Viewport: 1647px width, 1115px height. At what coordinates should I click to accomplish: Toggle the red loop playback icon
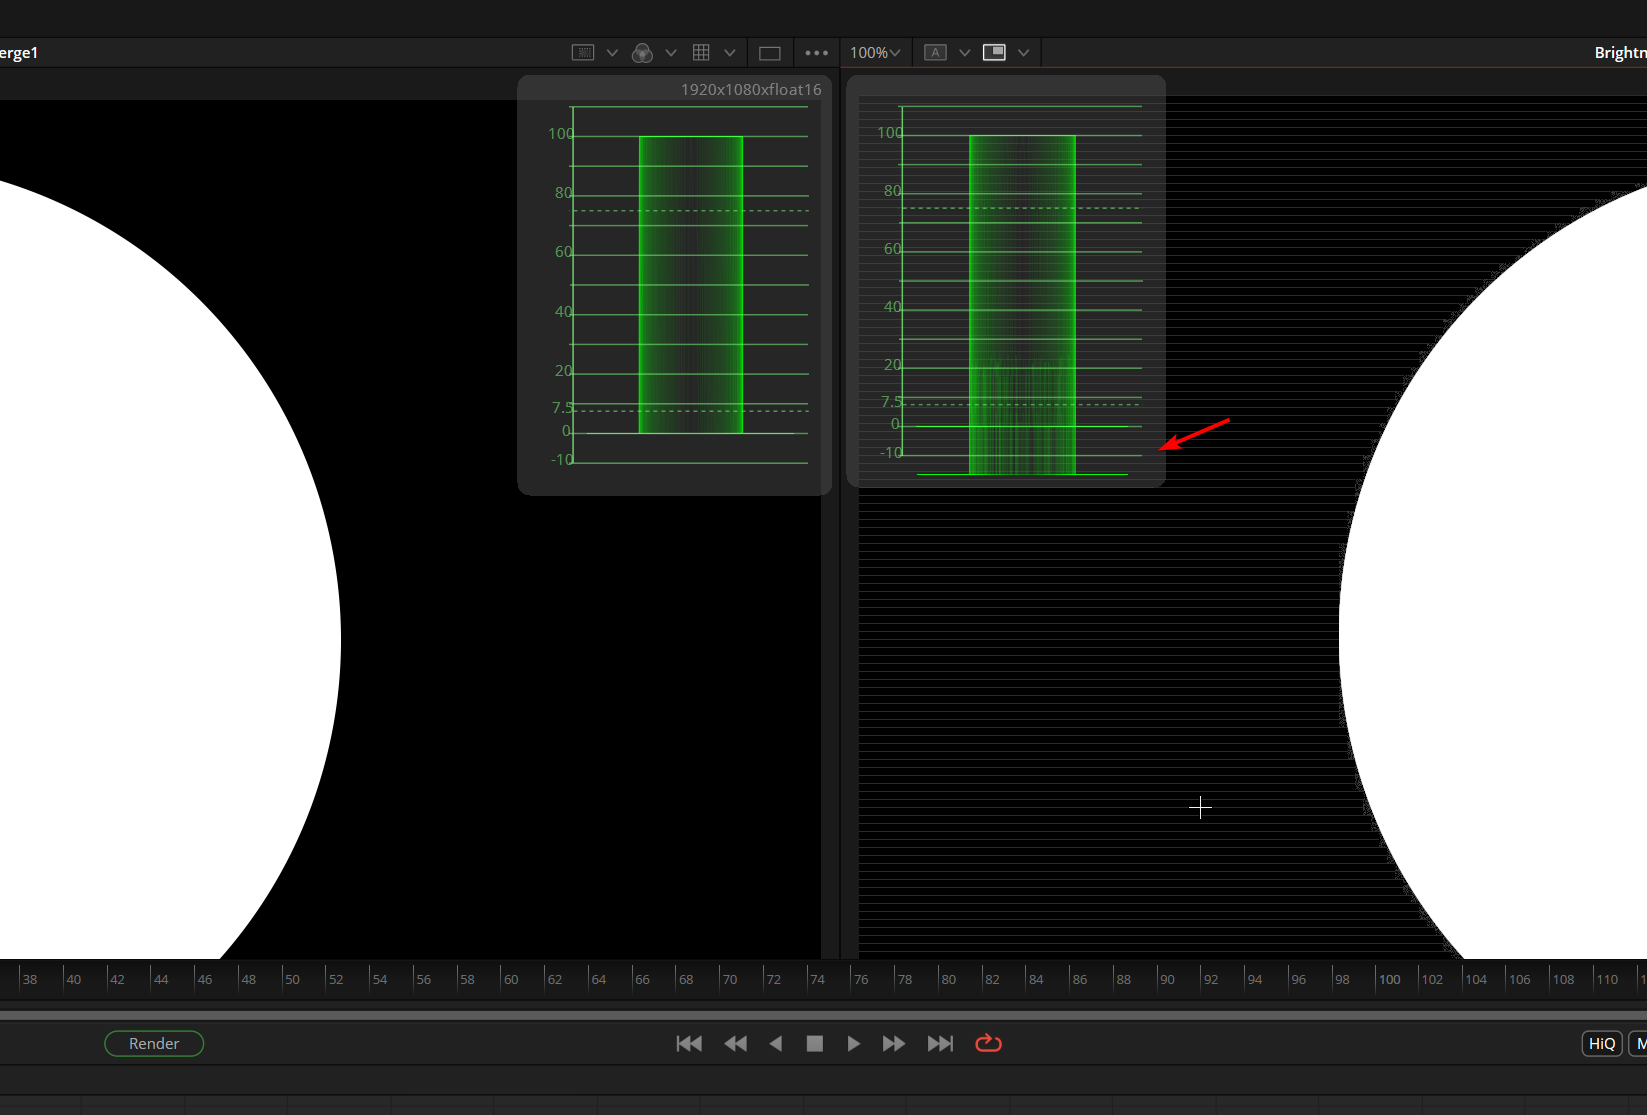pos(988,1043)
